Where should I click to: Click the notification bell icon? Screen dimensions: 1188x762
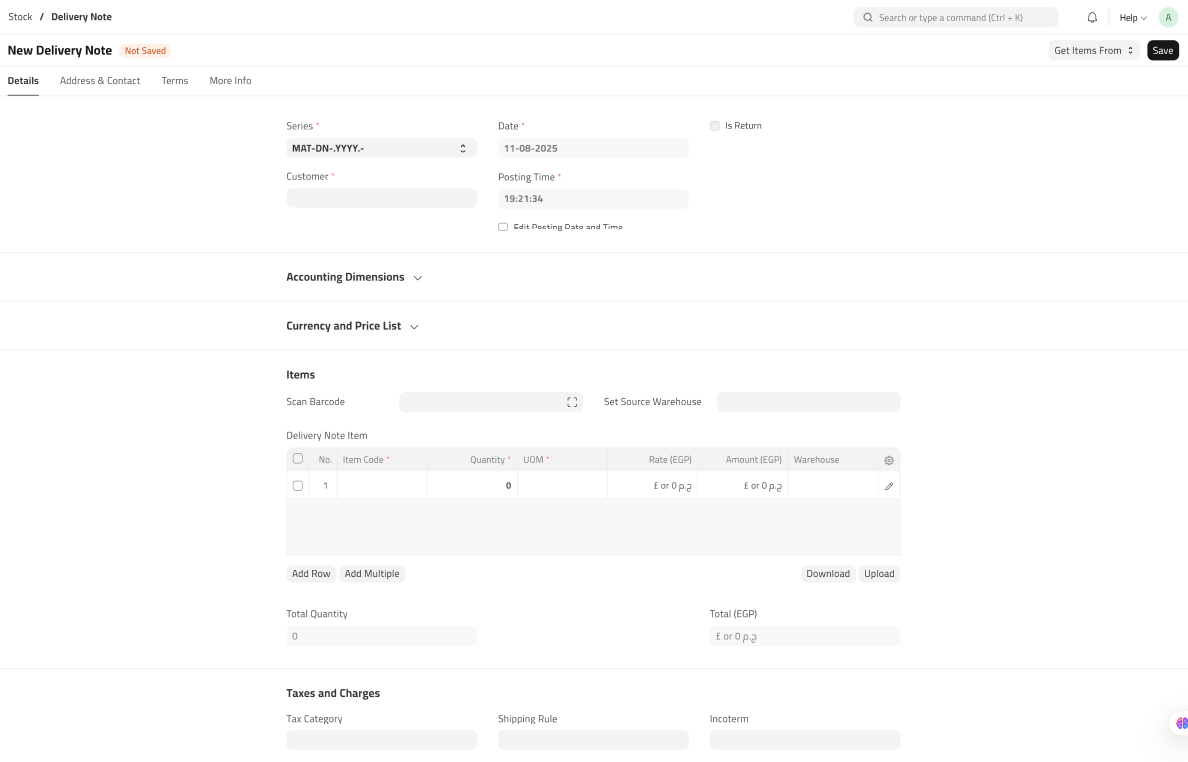[1092, 18]
